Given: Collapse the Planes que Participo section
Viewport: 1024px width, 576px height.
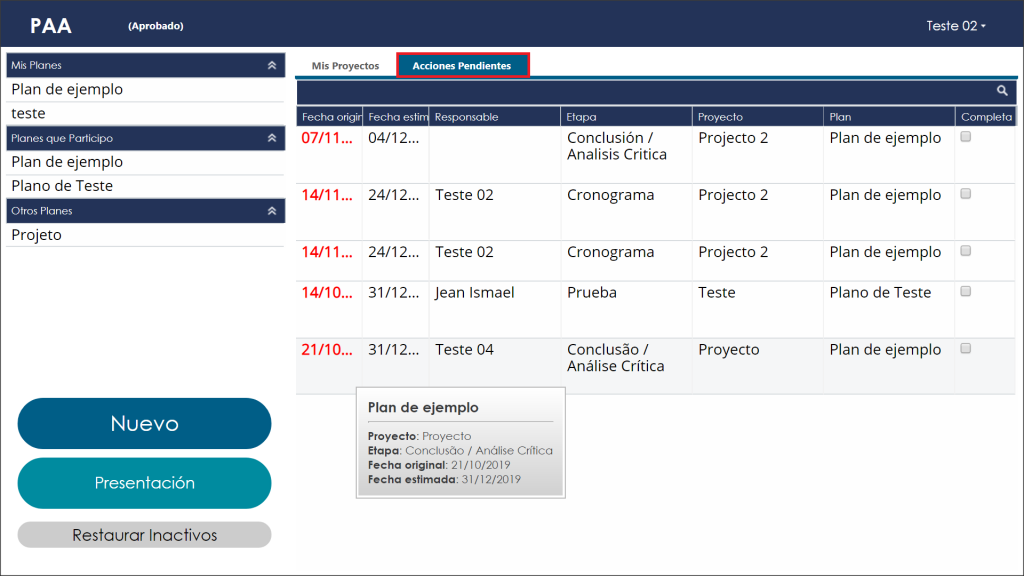Looking at the screenshot, I should pos(272,138).
